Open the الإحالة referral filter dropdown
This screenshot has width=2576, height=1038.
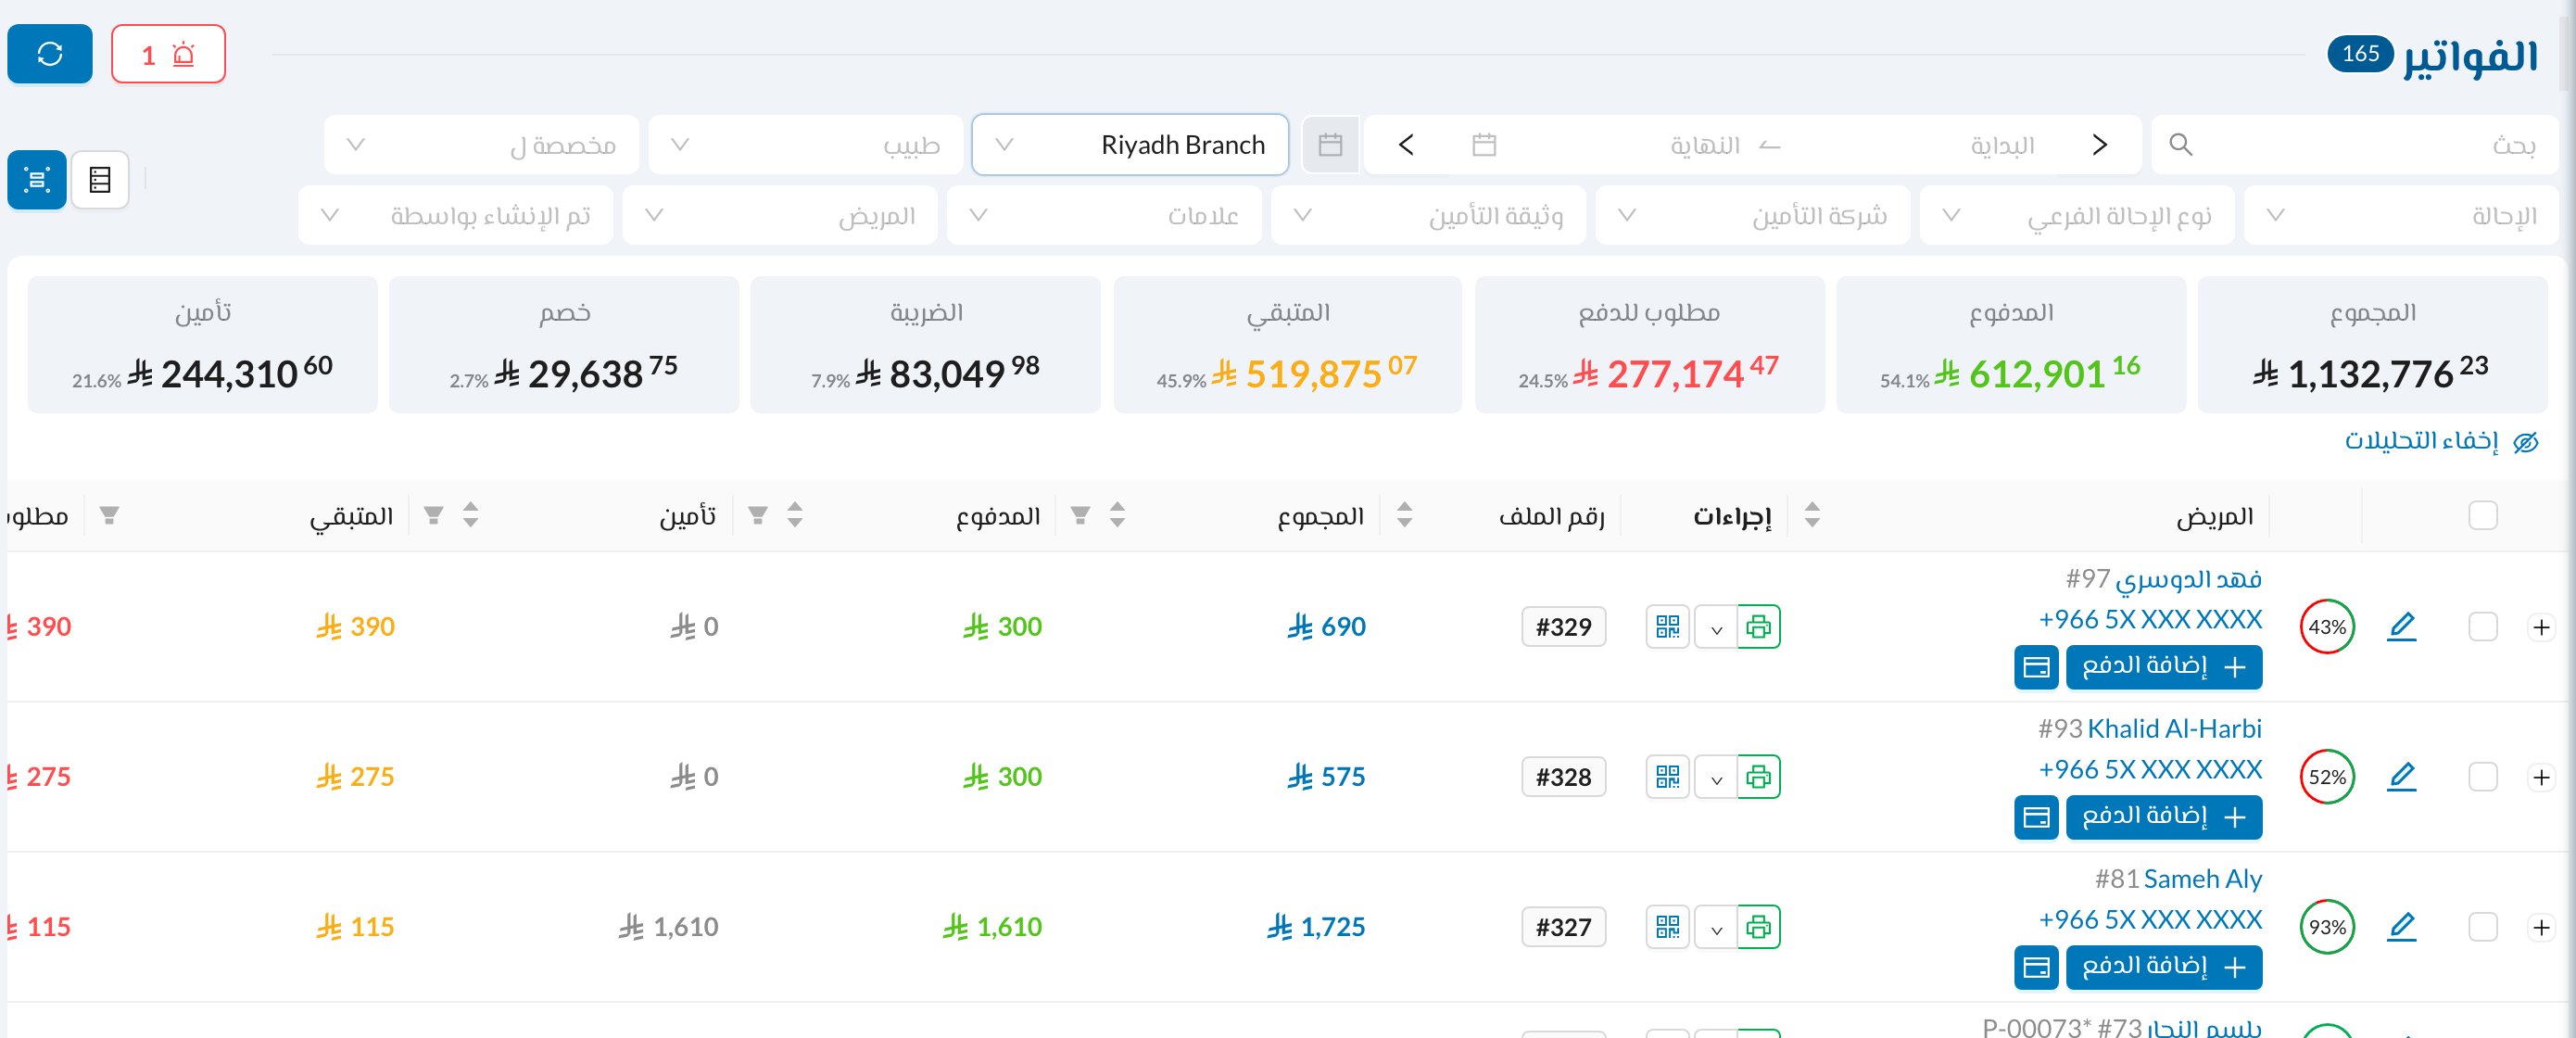pyautogui.click(x=2401, y=215)
